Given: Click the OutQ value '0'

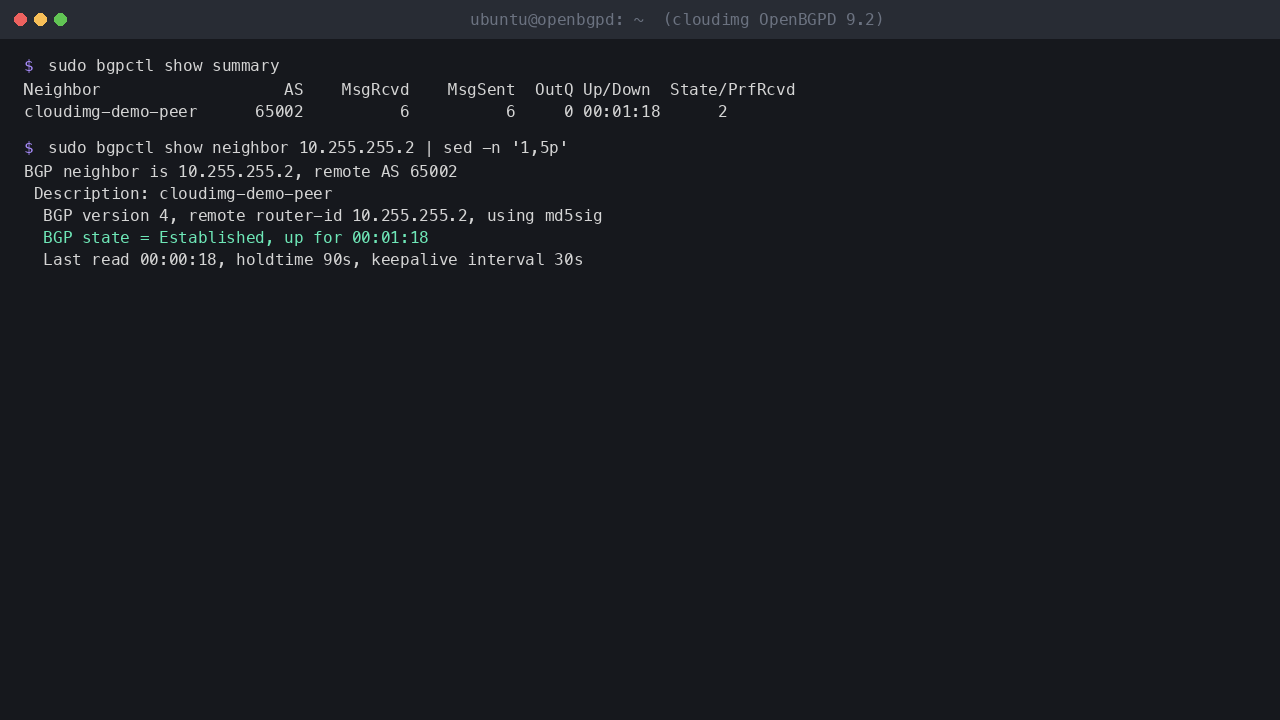Looking at the screenshot, I should 569,112.
